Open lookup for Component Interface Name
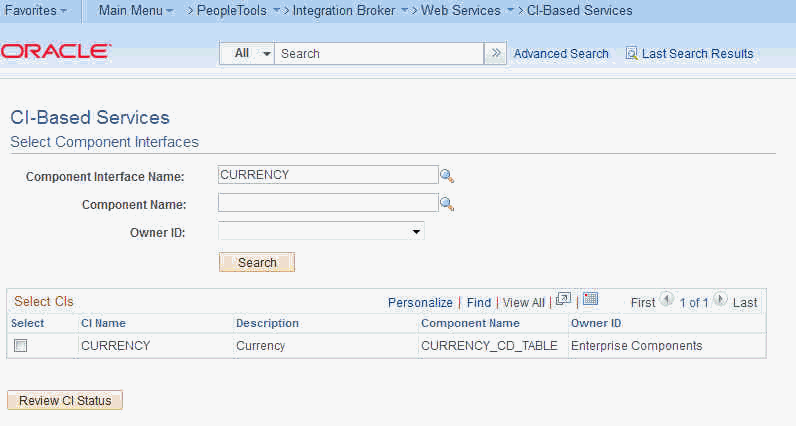The image size is (796, 426). 447,176
